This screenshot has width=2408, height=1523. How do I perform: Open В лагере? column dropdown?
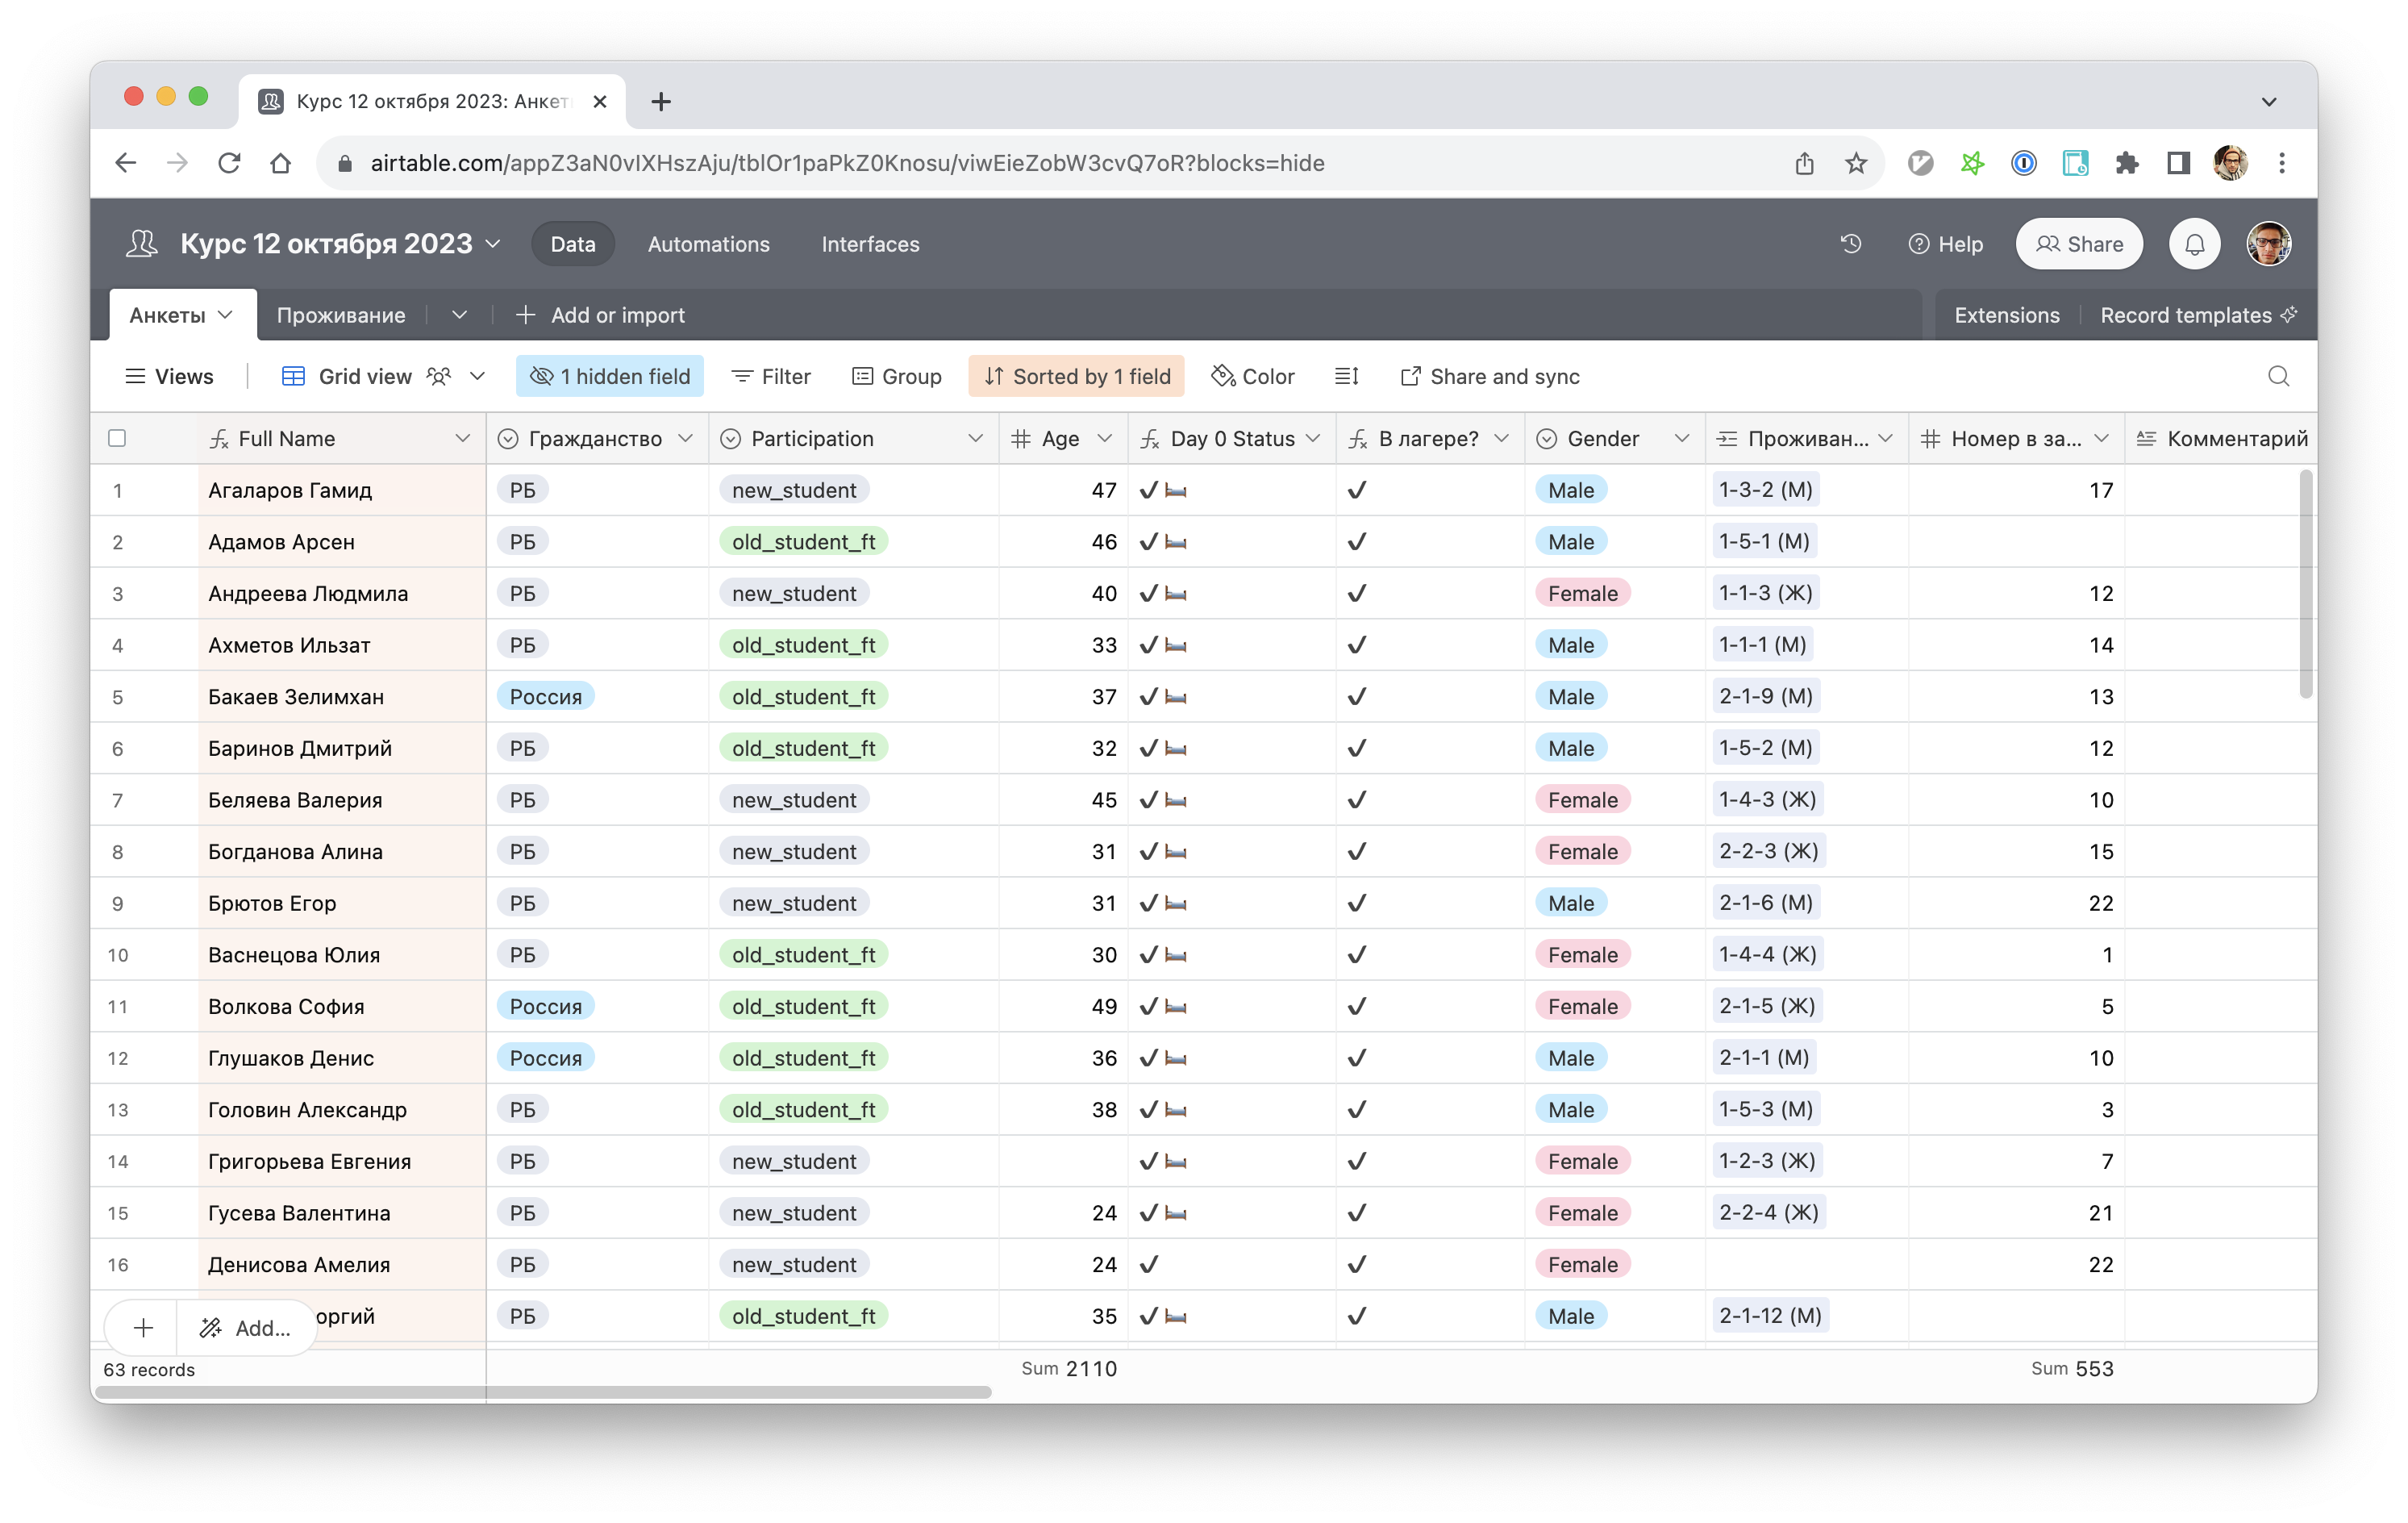pyautogui.click(x=1501, y=438)
